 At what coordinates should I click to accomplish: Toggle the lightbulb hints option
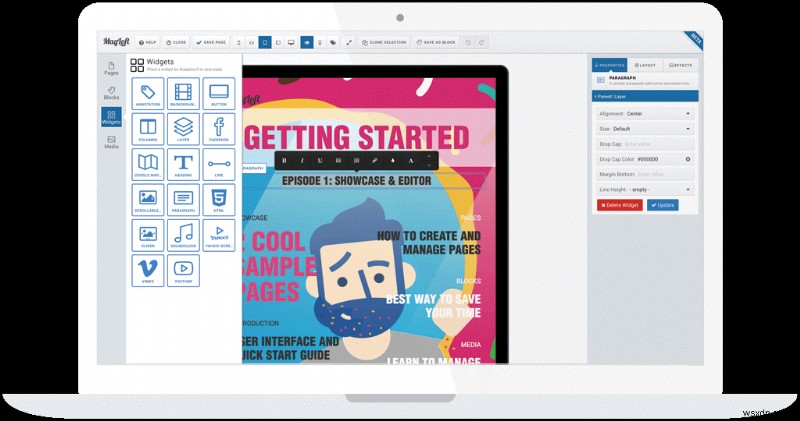tap(320, 42)
